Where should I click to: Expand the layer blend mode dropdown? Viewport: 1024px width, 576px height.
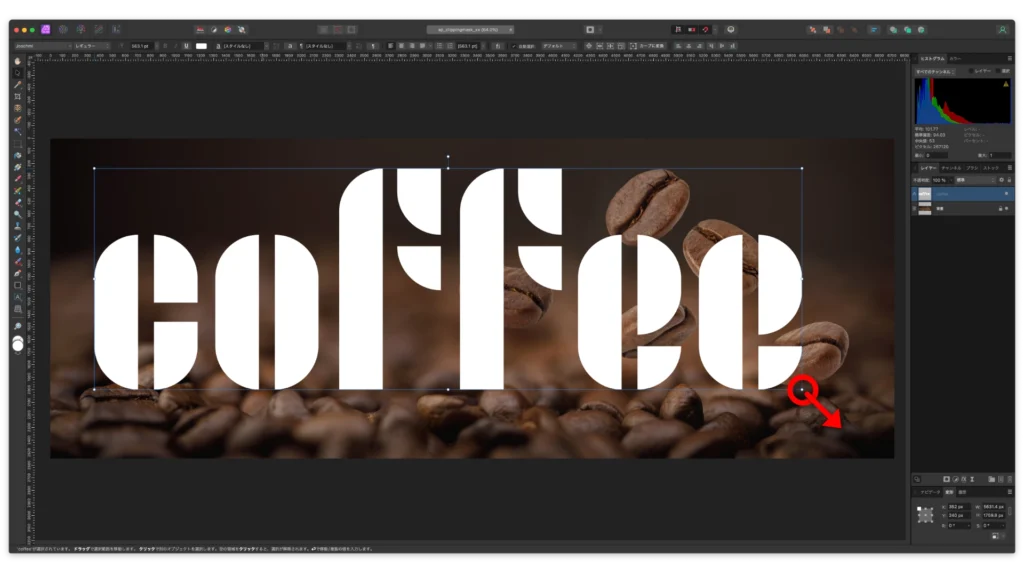point(973,180)
